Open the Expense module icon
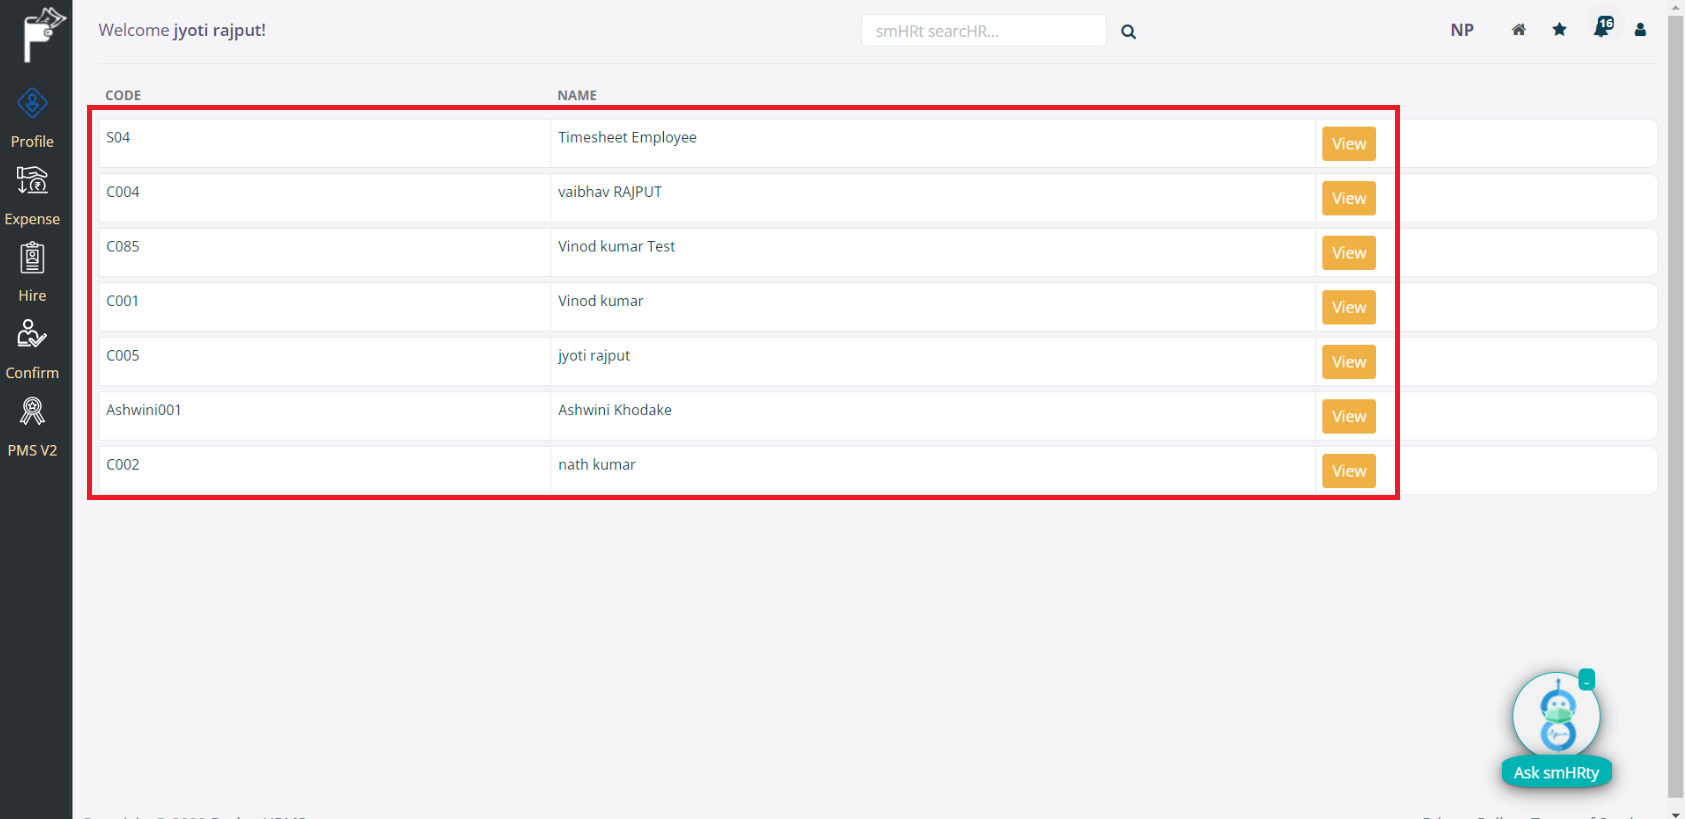 point(32,181)
